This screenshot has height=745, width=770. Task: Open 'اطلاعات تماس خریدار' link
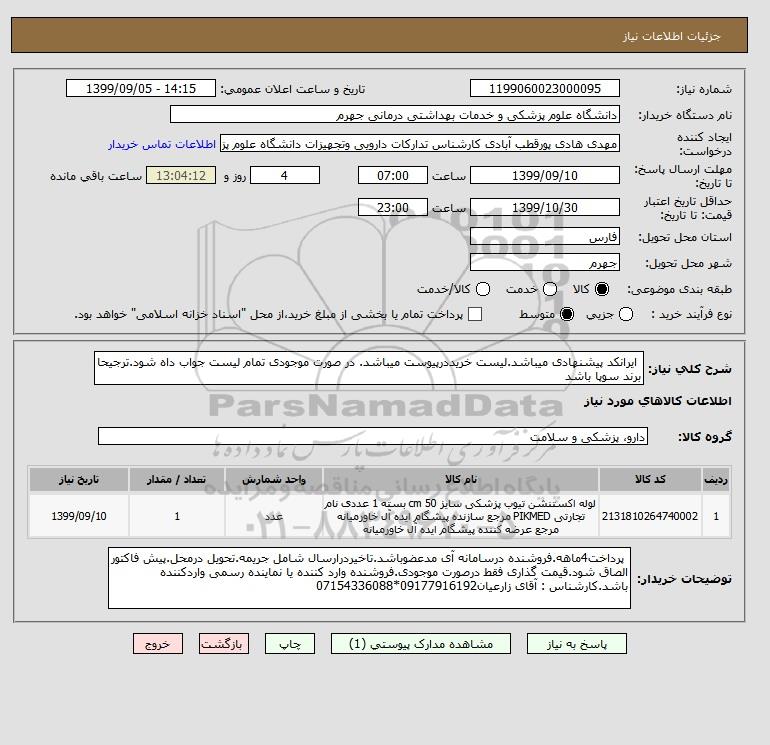pos(162,144)
